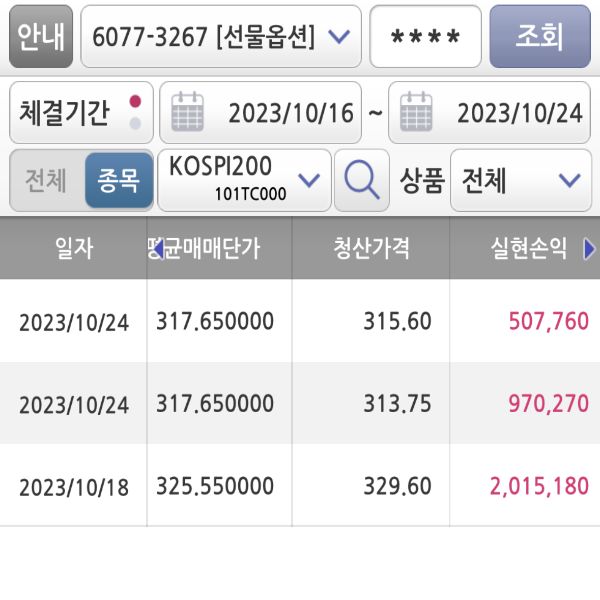
Task: Click the password input field
Action: point(425,37)
